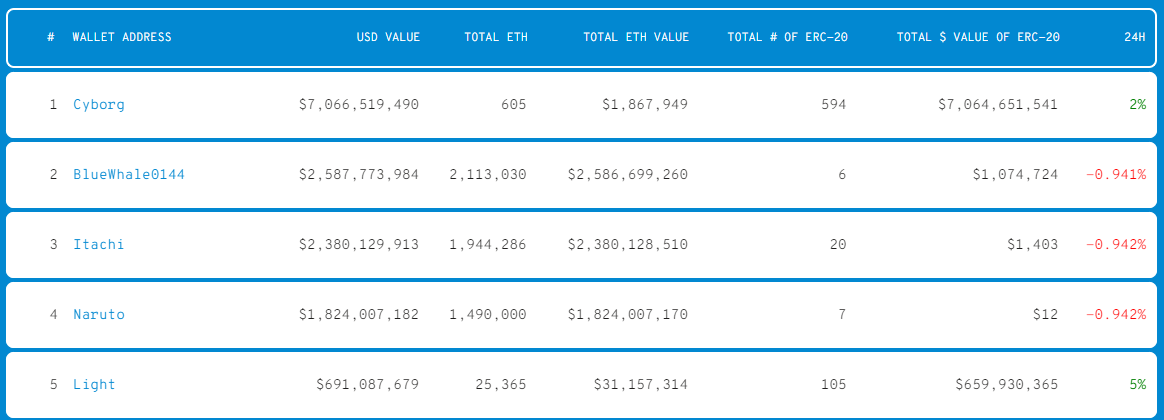Image resolution: width=1164 pixels, height=420 pixels.
Task: Open the Cyborg wallet link
Action: point(99,105)
